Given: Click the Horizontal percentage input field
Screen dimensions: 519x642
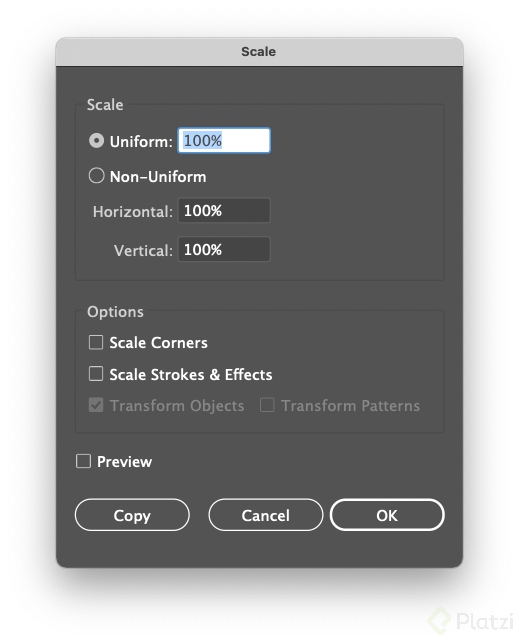Looking at the screenshot, I should pos(224,210).
